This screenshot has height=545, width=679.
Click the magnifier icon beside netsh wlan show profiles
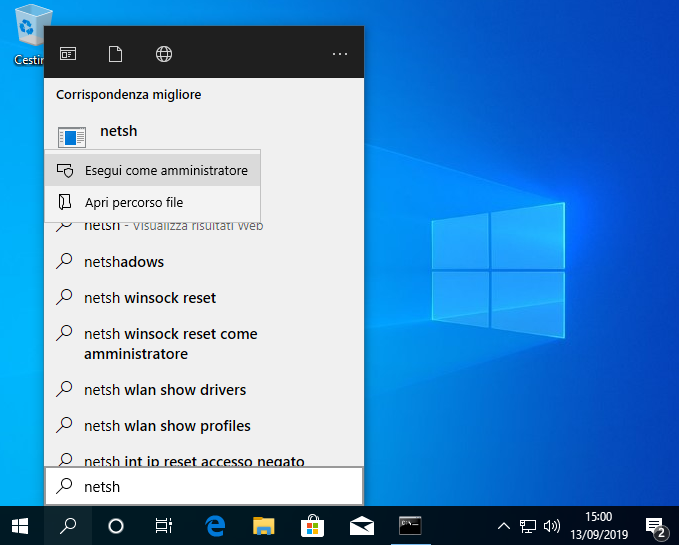(x=64, y=425)
